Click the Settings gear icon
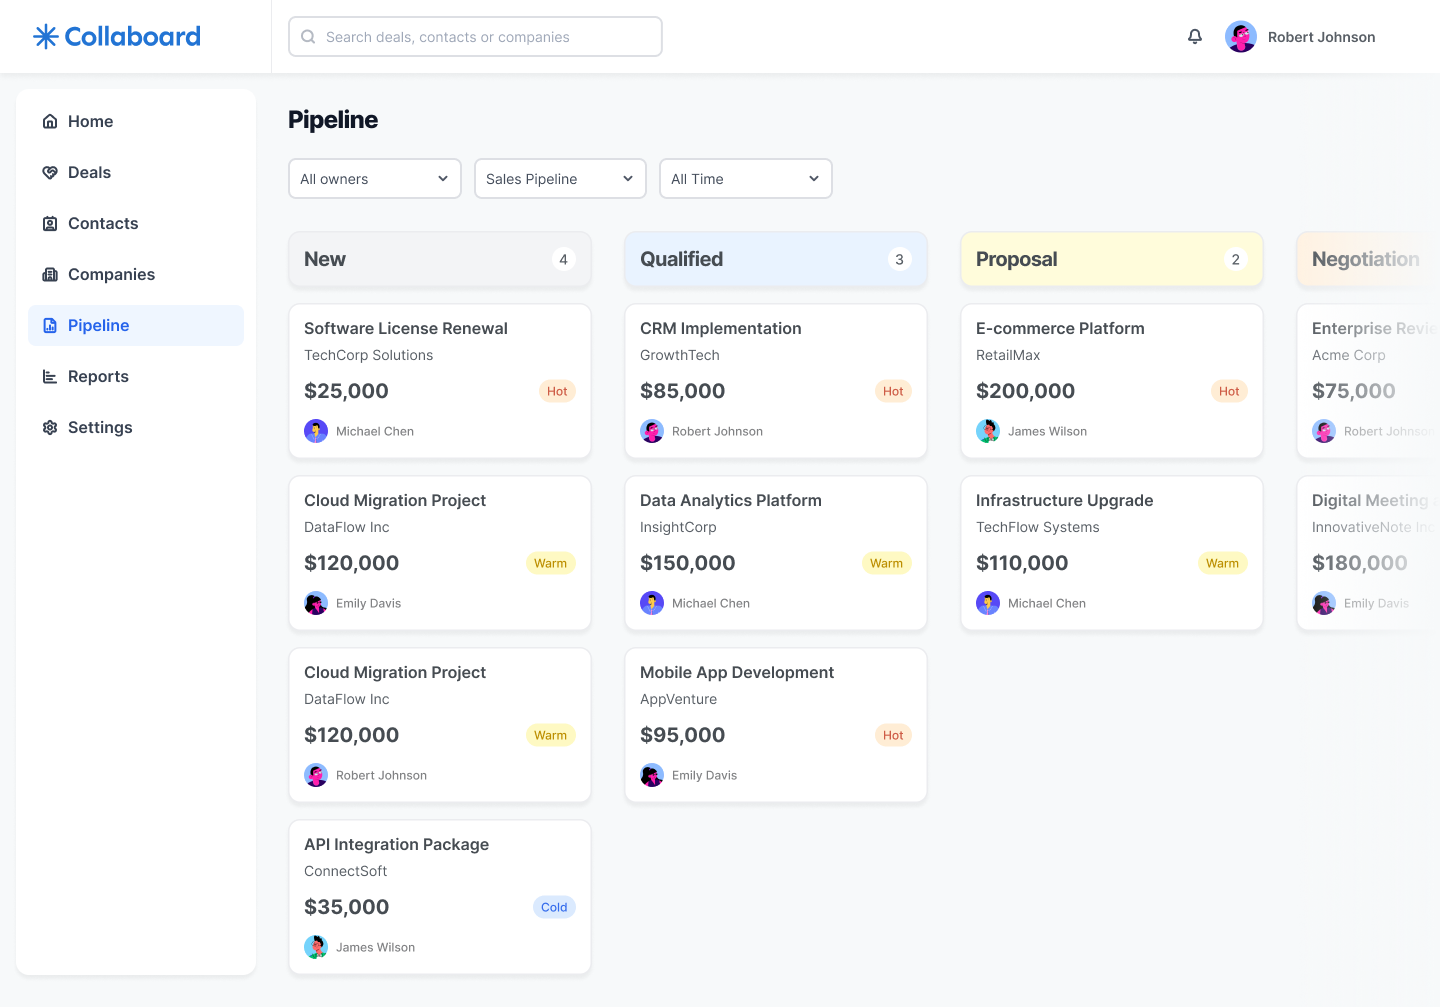Screen dimensions: 1440x1007 (50, 428)
